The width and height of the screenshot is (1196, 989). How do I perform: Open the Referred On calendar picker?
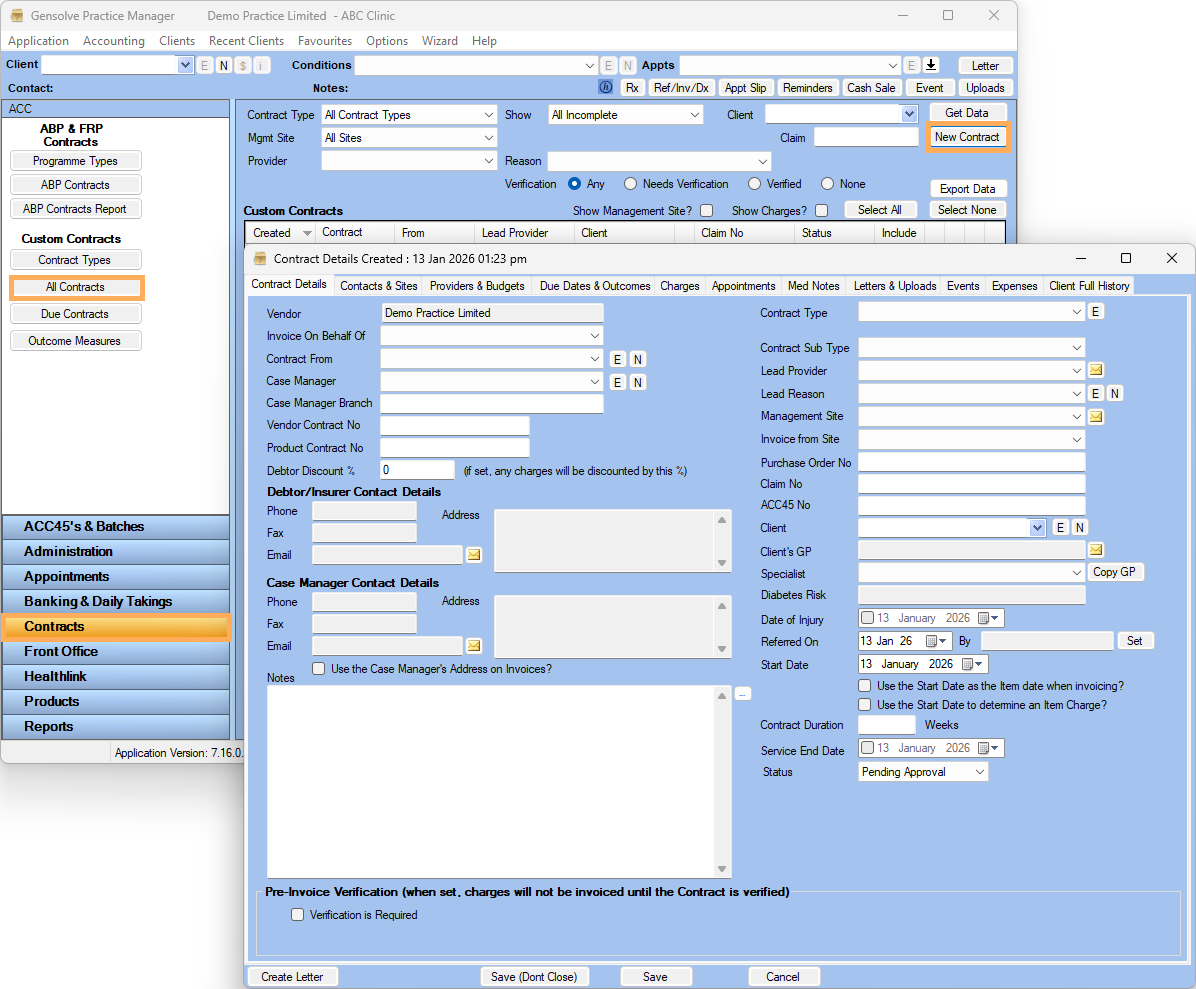click(937, 641)
